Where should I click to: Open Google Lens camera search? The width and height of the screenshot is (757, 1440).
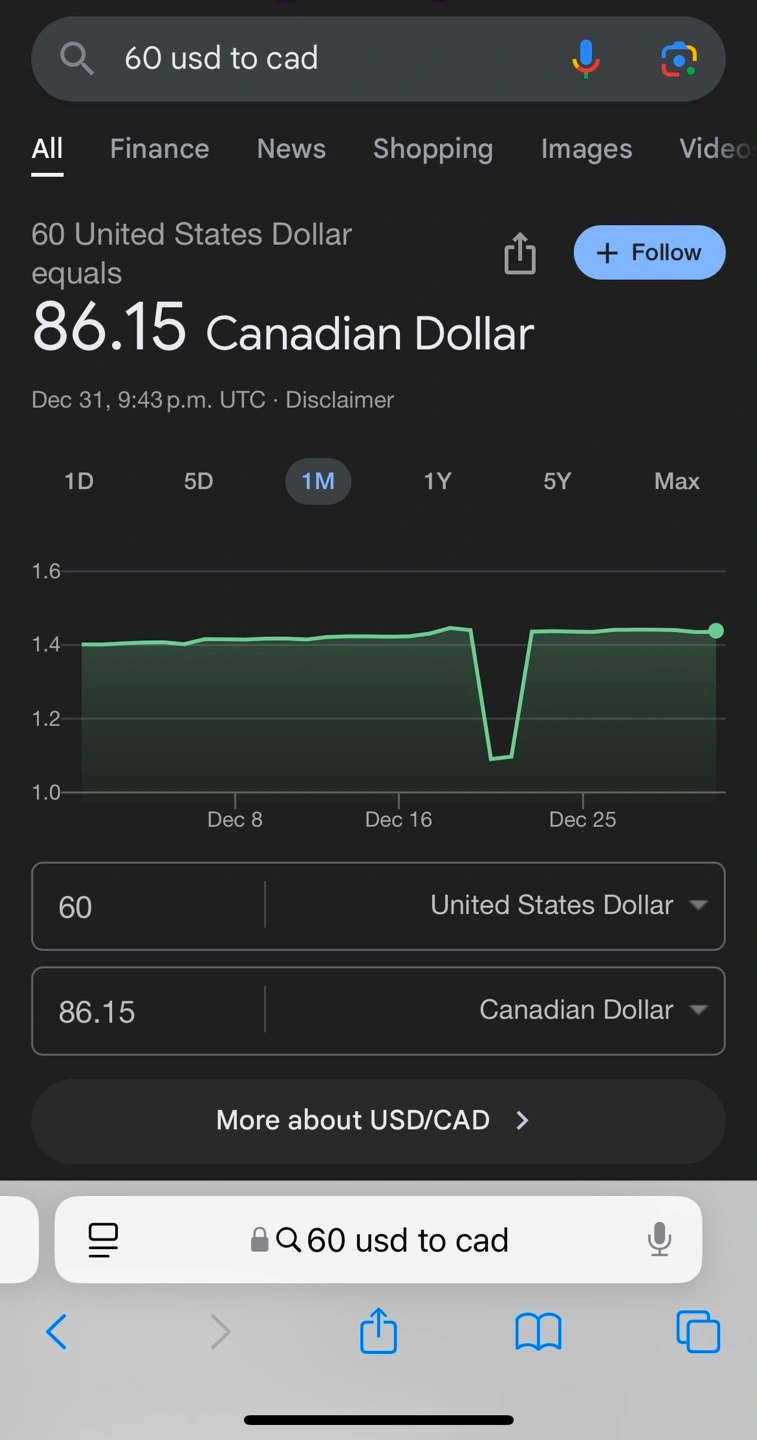pyautogui.click(x=679, y=59)
